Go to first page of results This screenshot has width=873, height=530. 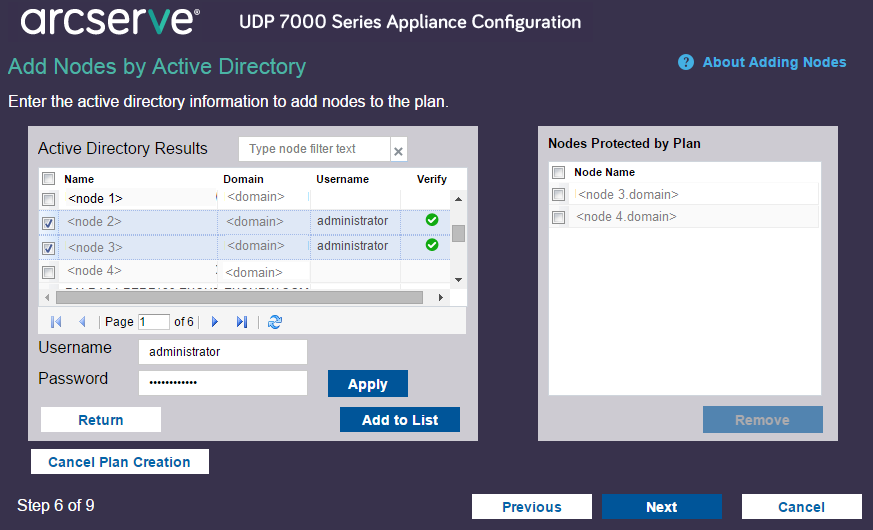point(56,322)
